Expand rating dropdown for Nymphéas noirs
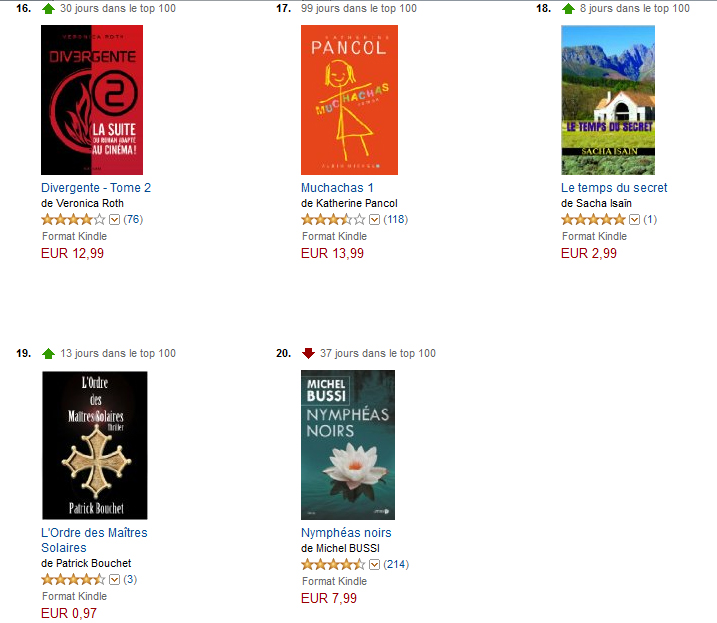Viewport: 717px width, 623px height. click(375, 565)
